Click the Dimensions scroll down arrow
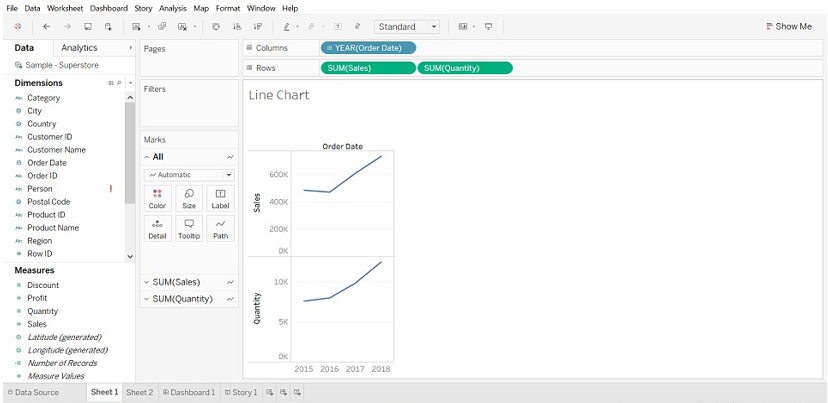 130,256
